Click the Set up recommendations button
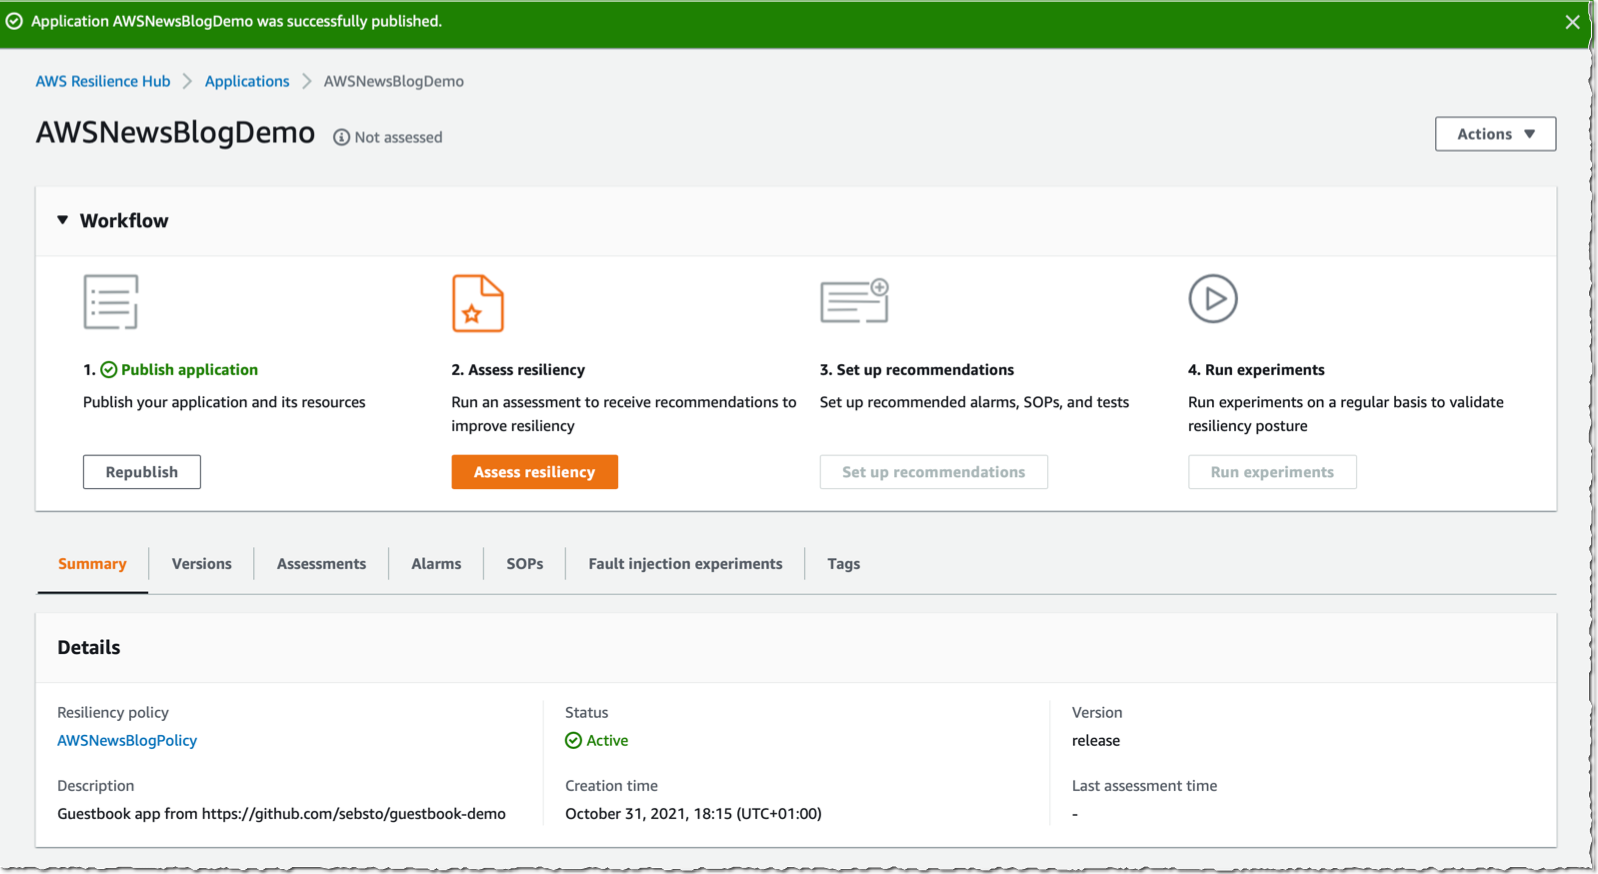The height and width of the screenshot is (874, 1598). pos(934,472)
